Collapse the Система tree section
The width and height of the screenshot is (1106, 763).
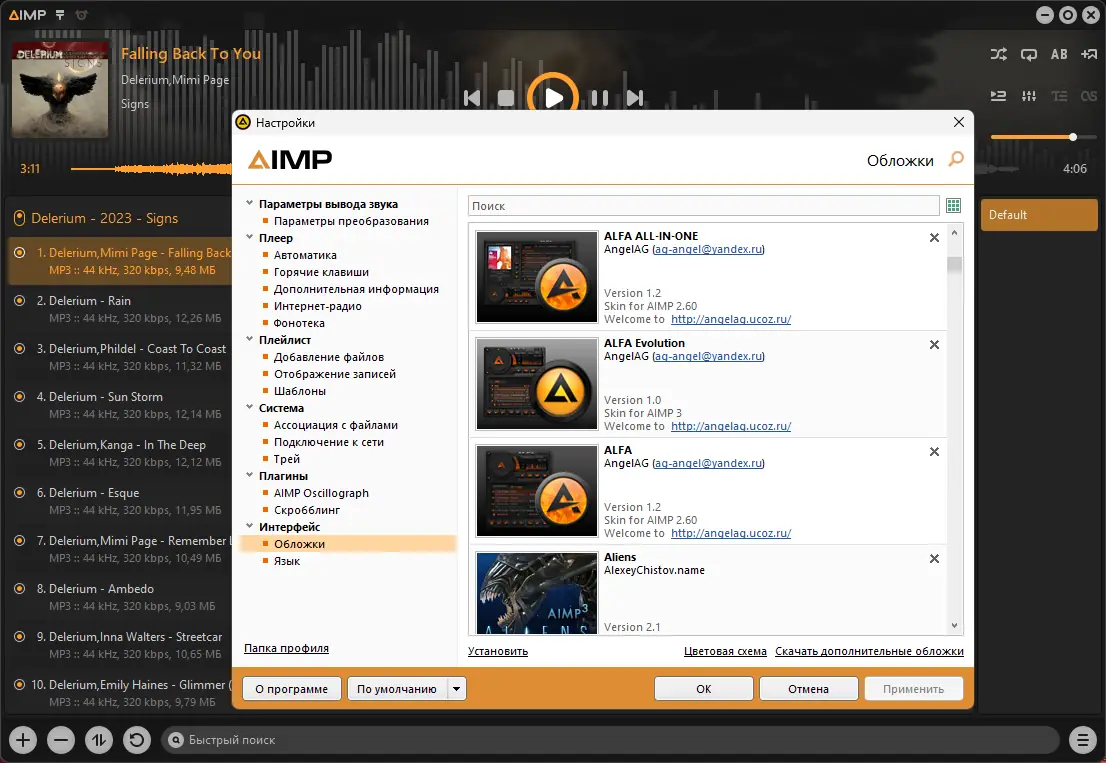coord(249,407)
